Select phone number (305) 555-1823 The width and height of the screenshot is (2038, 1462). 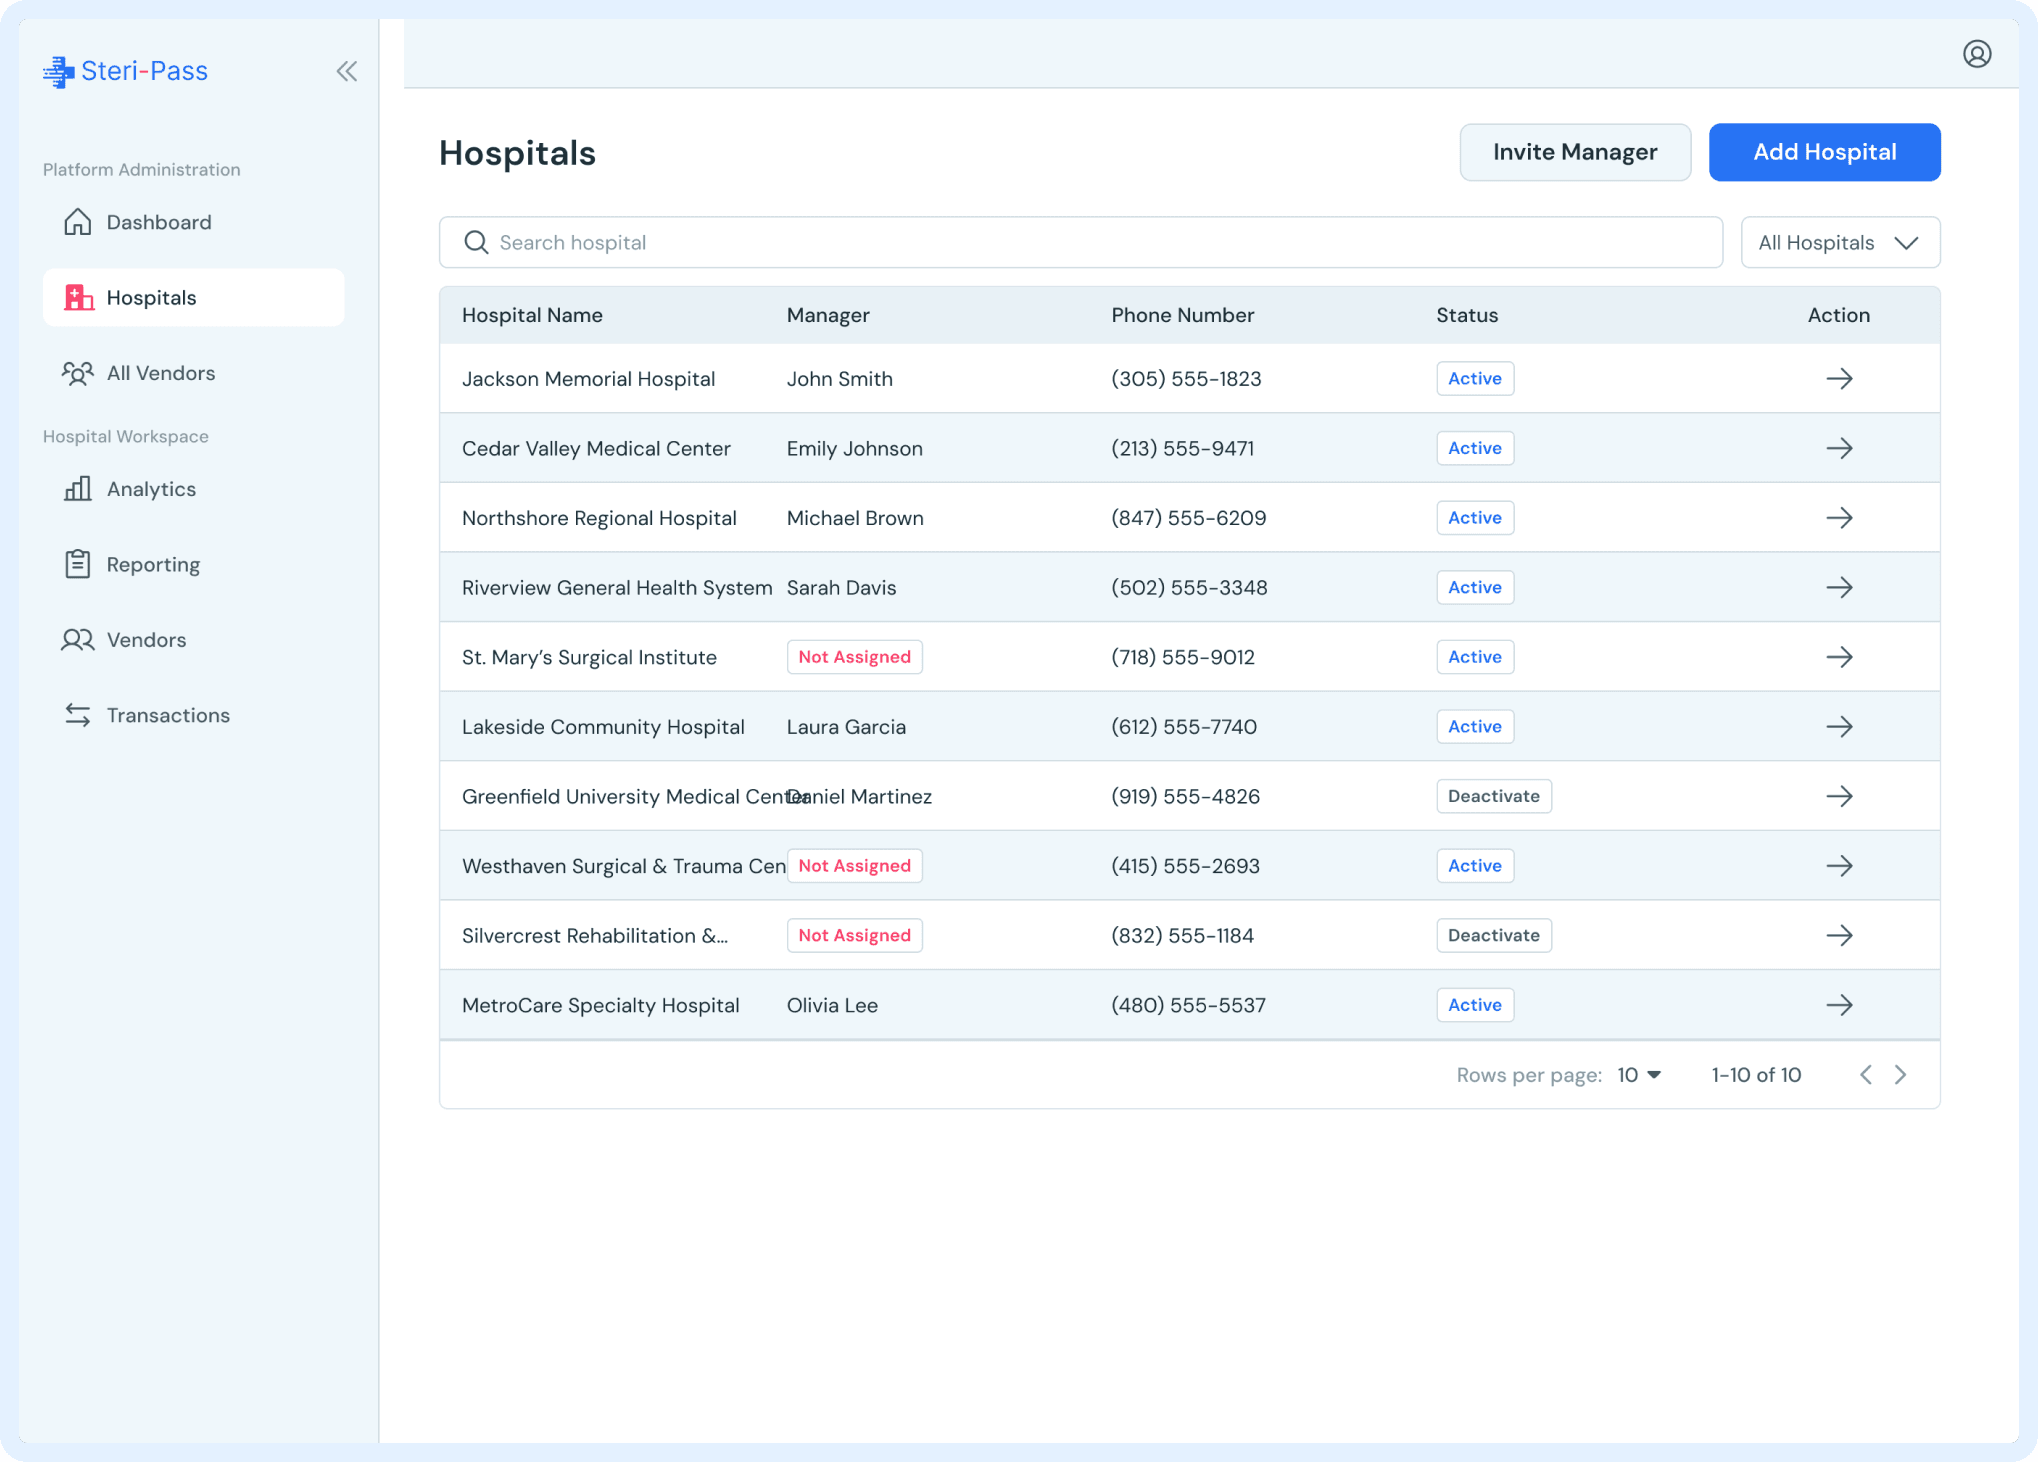click(1186, 379)
